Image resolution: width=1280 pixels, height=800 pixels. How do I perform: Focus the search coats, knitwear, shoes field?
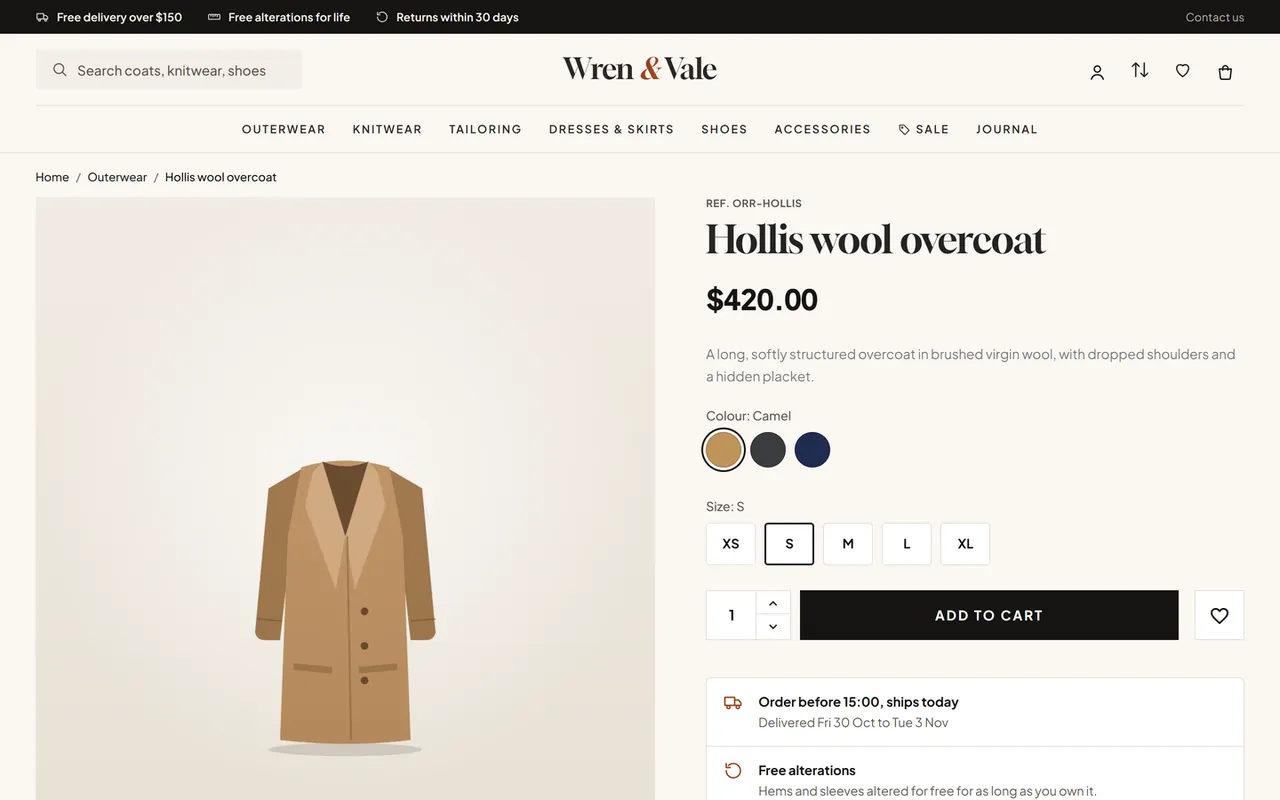pos(169,70)
